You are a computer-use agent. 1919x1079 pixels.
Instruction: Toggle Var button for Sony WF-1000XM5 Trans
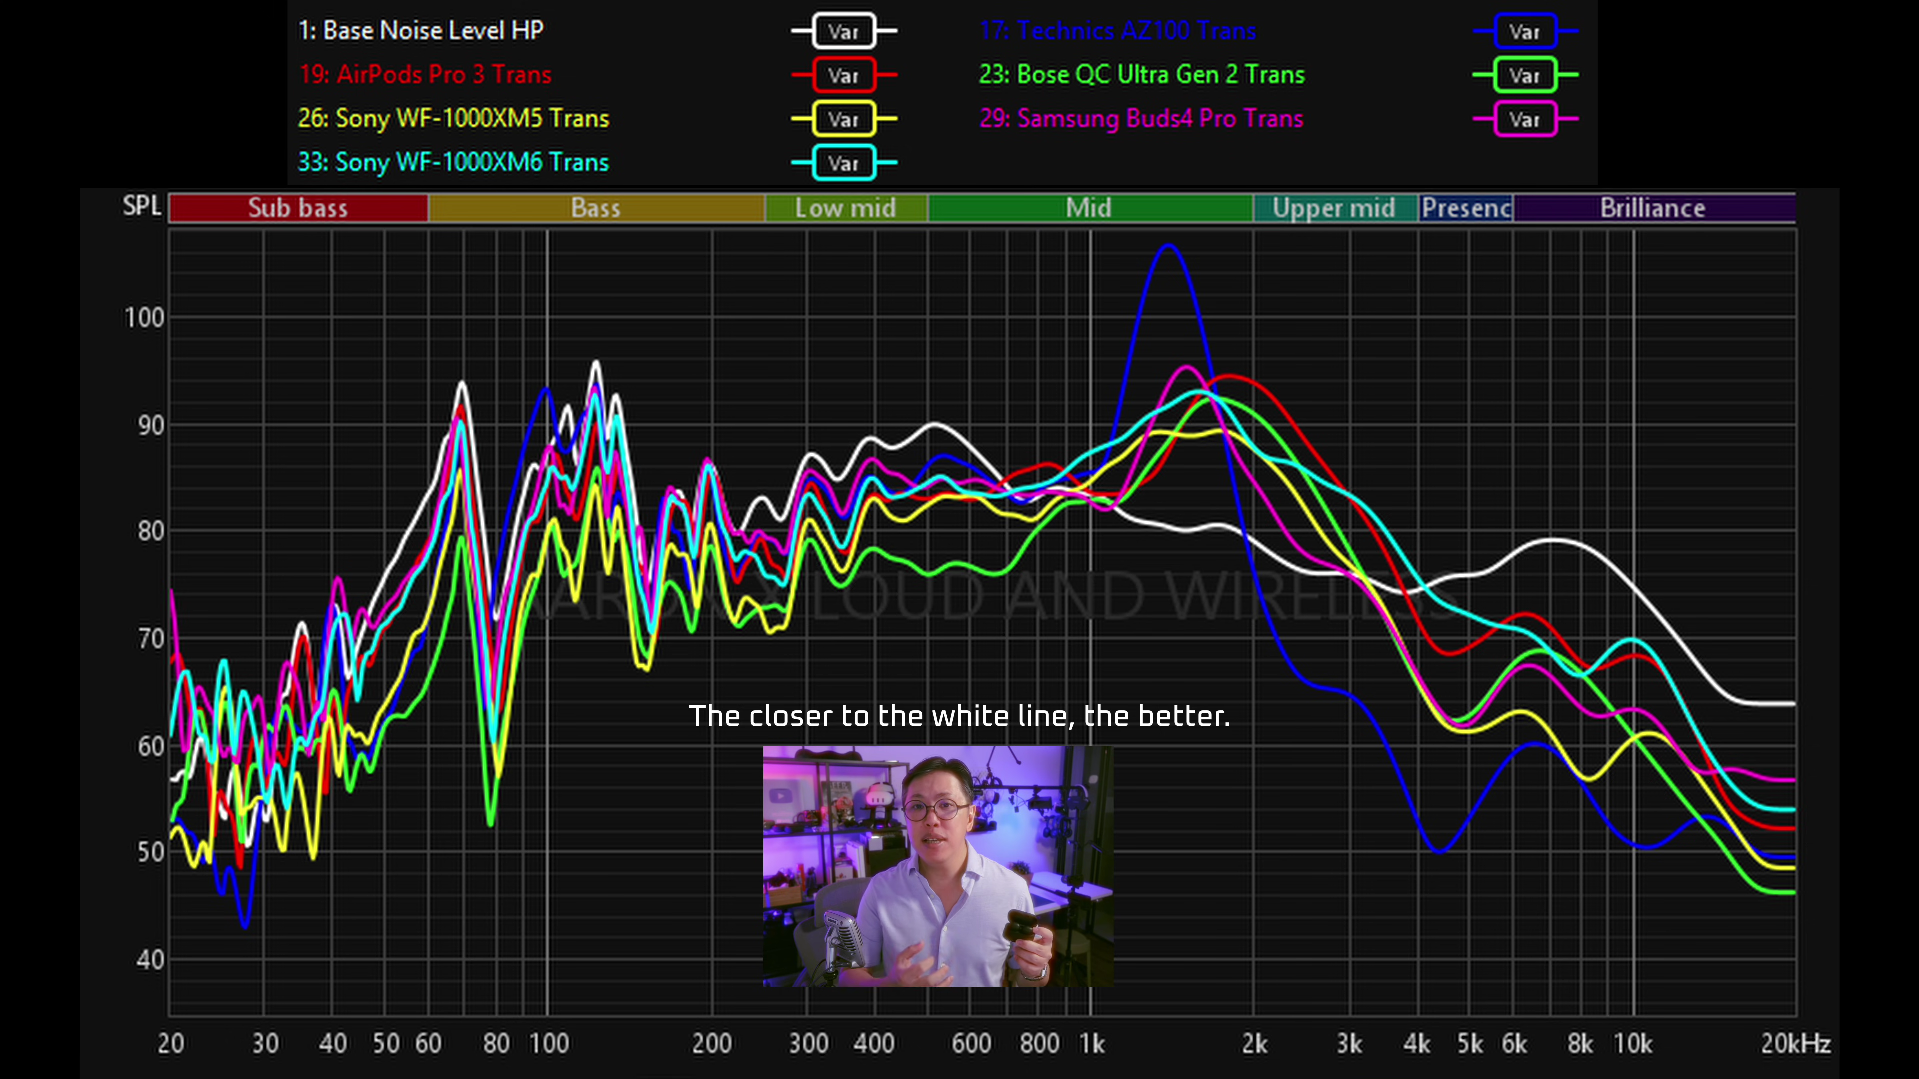tap(843, 119)
